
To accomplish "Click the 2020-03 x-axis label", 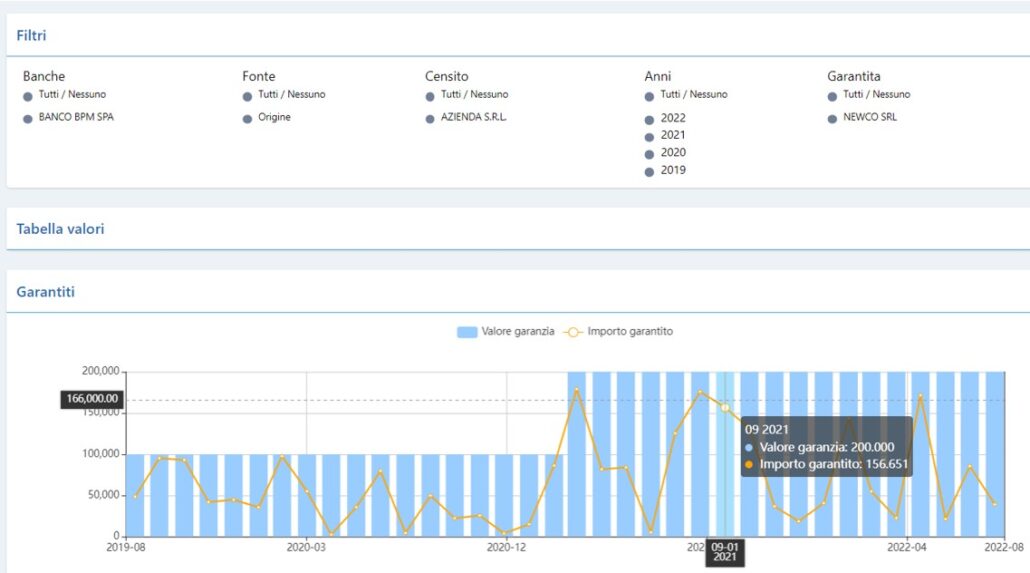I will point(306,547).
